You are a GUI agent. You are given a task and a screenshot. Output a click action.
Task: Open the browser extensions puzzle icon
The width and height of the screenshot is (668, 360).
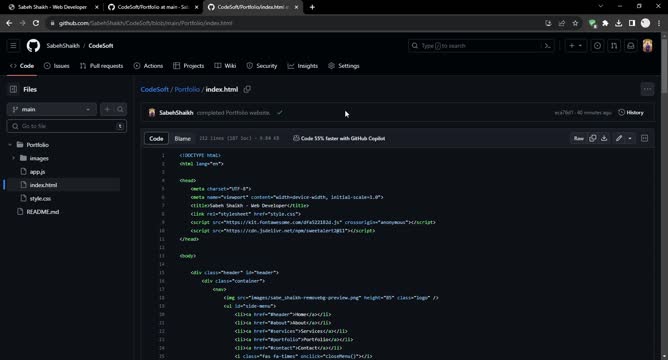click(605, 23)
